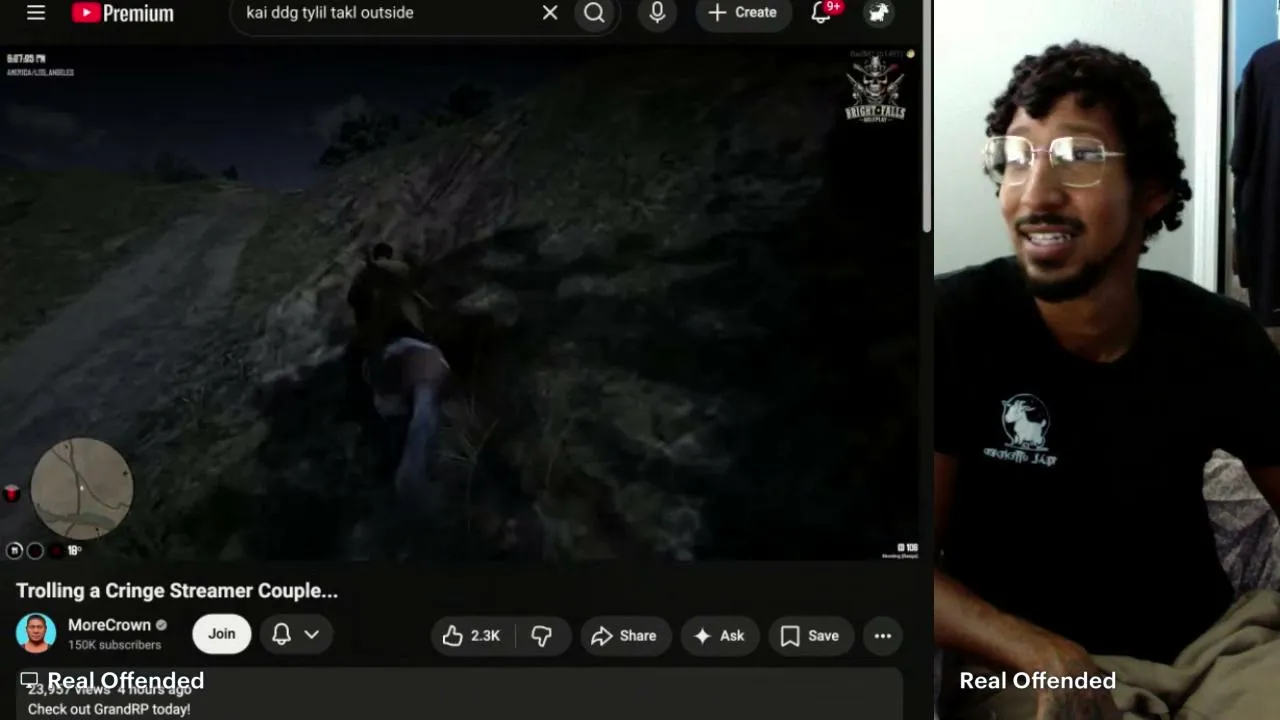Screen dimensions: 1280x720
Task: Clear the search box text
Action: [x=550, y=13]
